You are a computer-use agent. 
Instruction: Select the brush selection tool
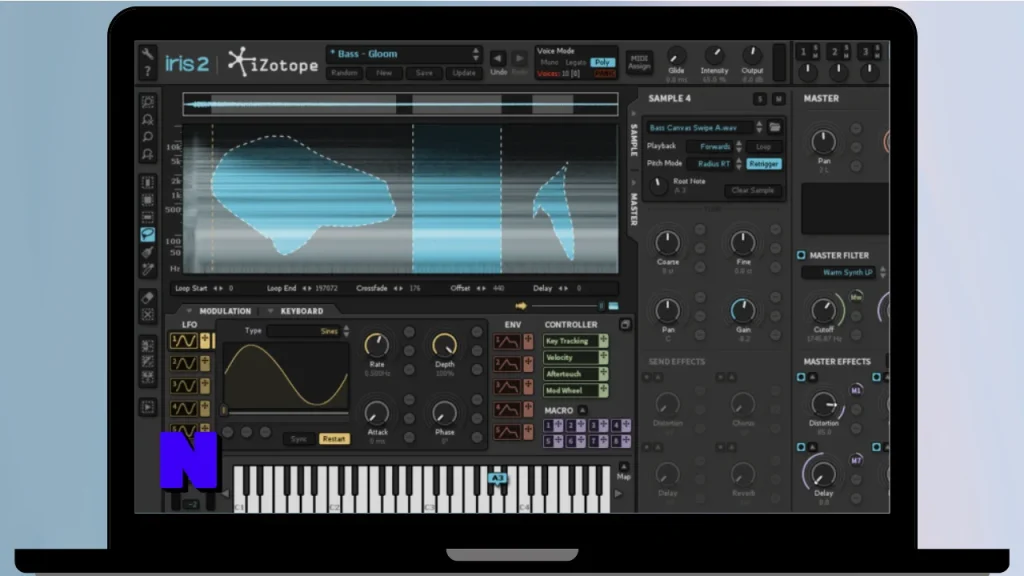(x=148, y=251)
